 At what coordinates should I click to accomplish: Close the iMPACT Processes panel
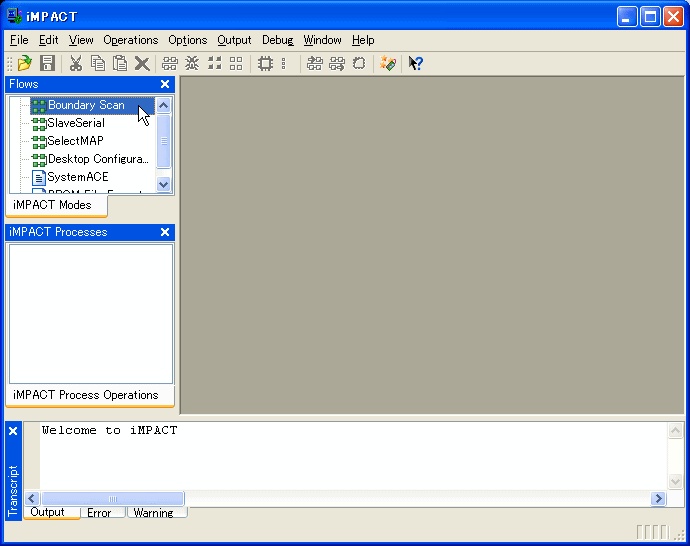tap(165, 232)
